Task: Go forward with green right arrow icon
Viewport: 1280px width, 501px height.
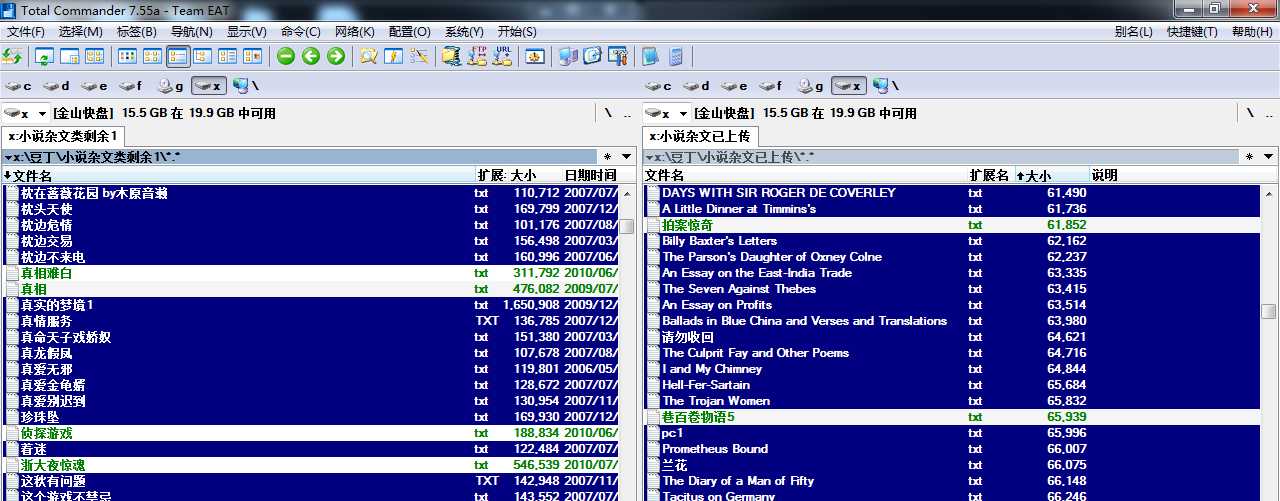Action: (x=336, y=56)
